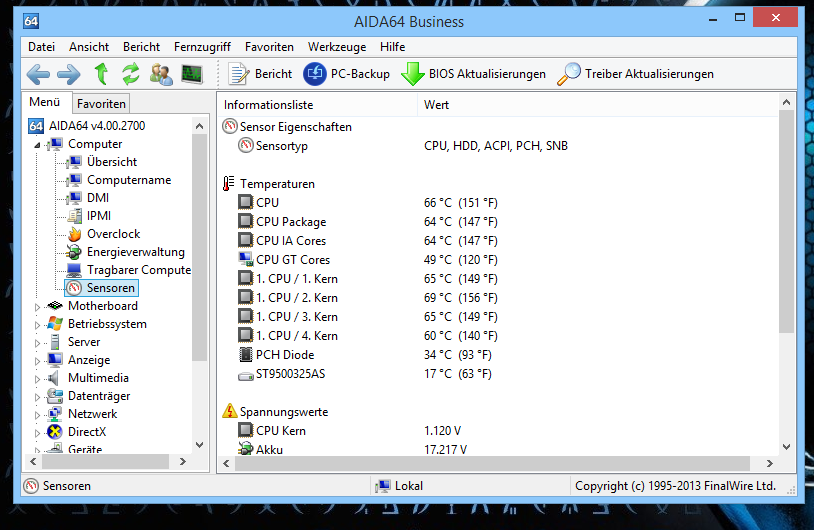814x530 pixels.
Task: Select the CPU Kern voltage row
Action: 350,431
